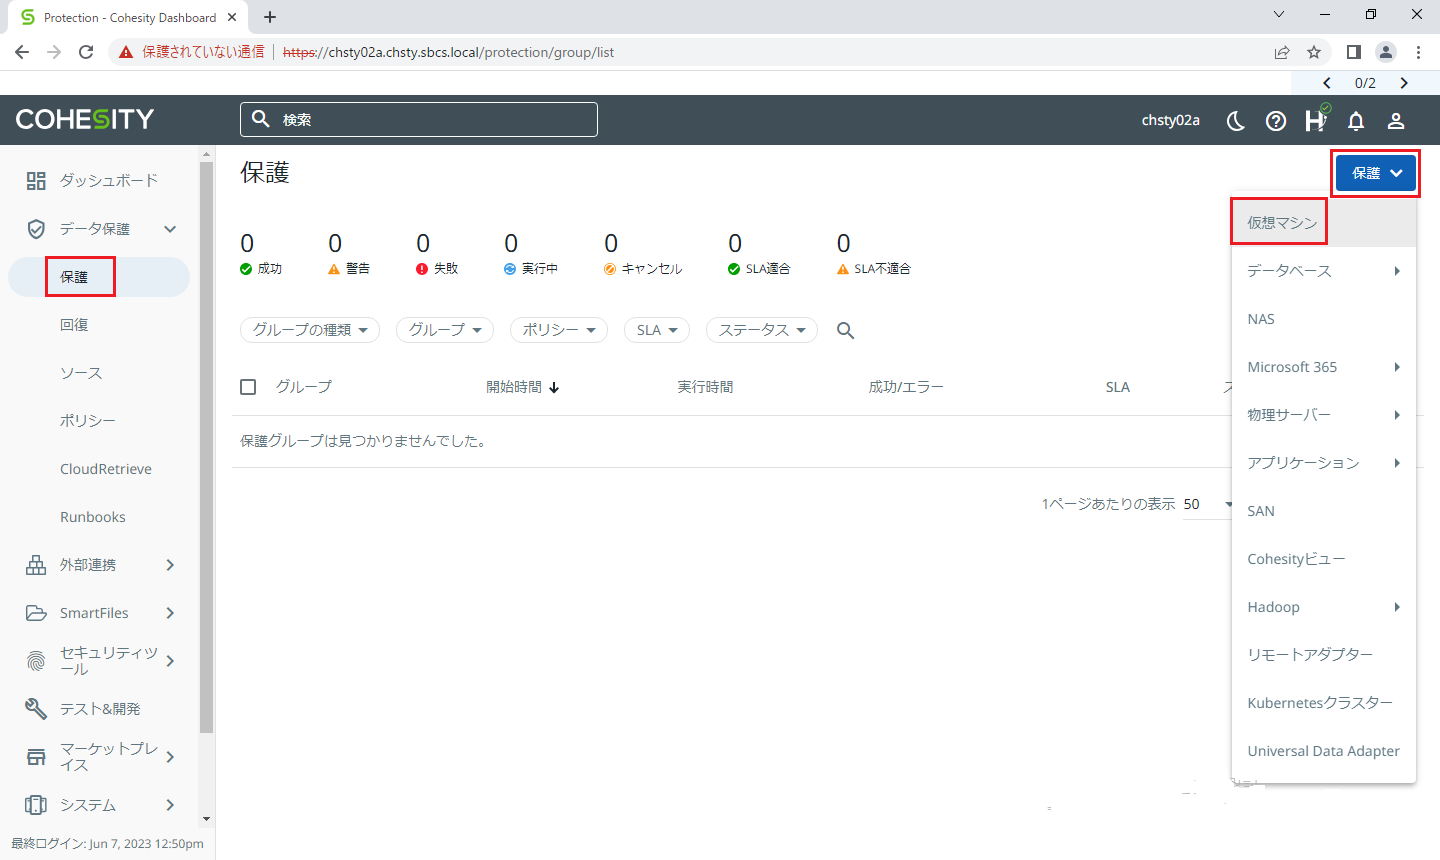Image resolution: width=1440 pixels, height=860 pixels.
Task: Click the SmartFiles folder icon
Action: pyautogui.click(x=36, y=613)
